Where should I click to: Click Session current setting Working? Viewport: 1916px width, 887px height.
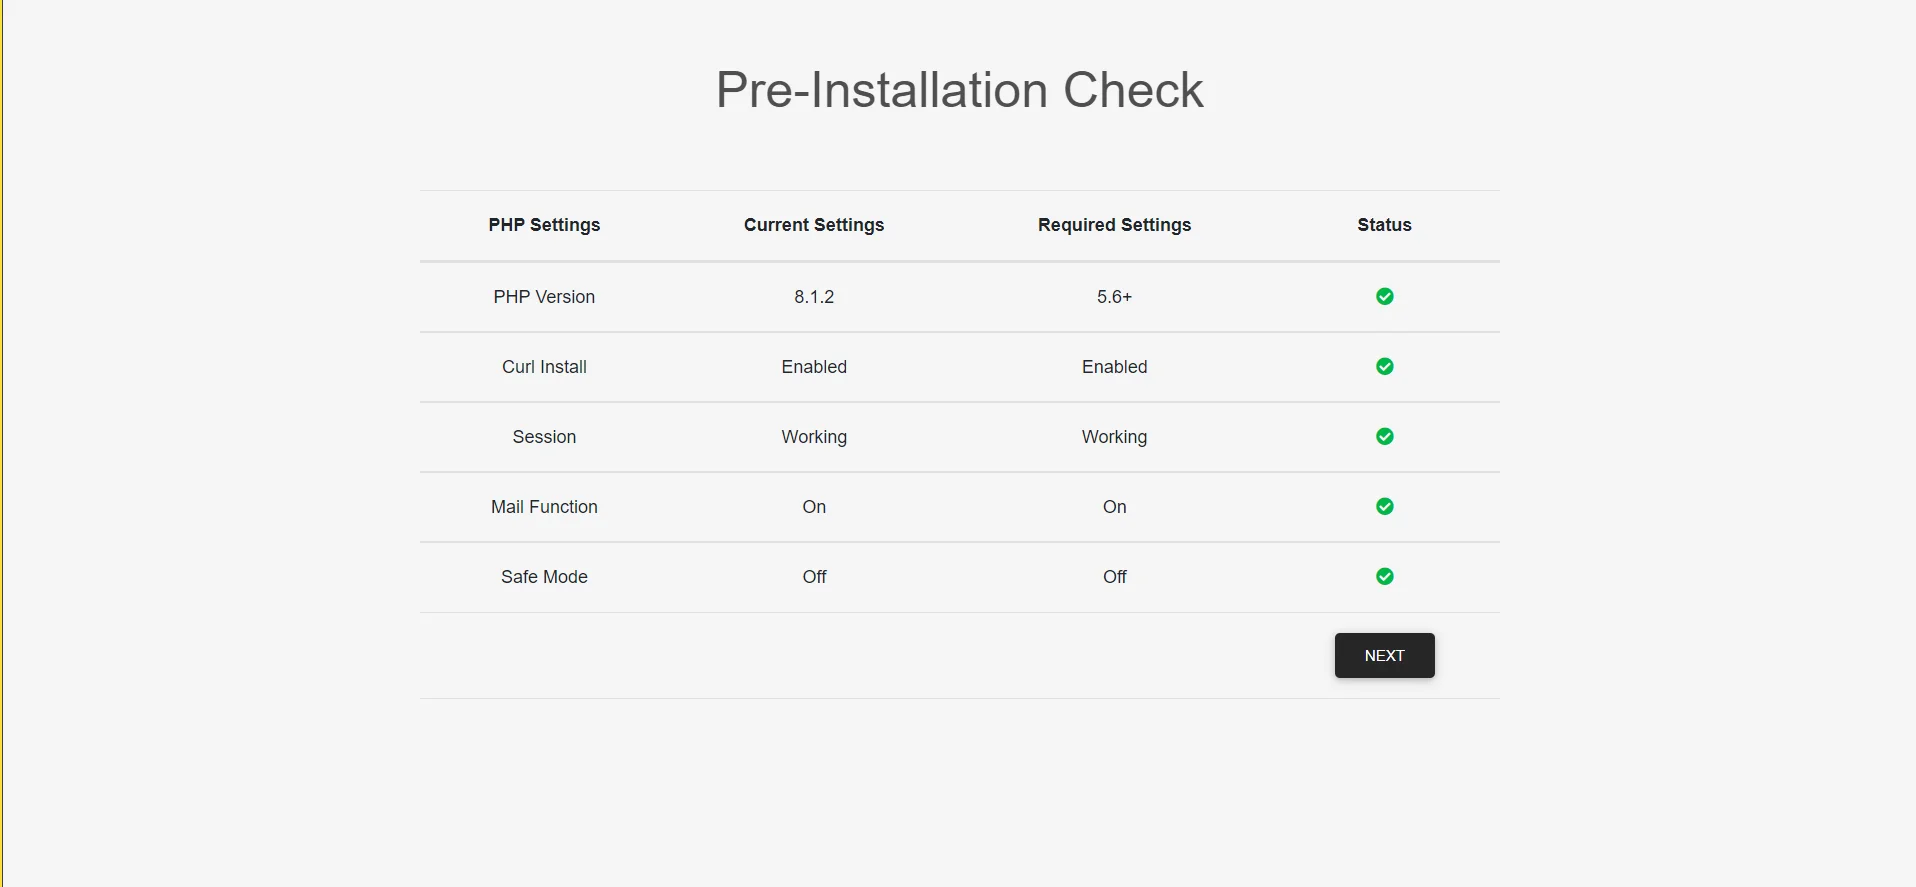pos(814,437)
